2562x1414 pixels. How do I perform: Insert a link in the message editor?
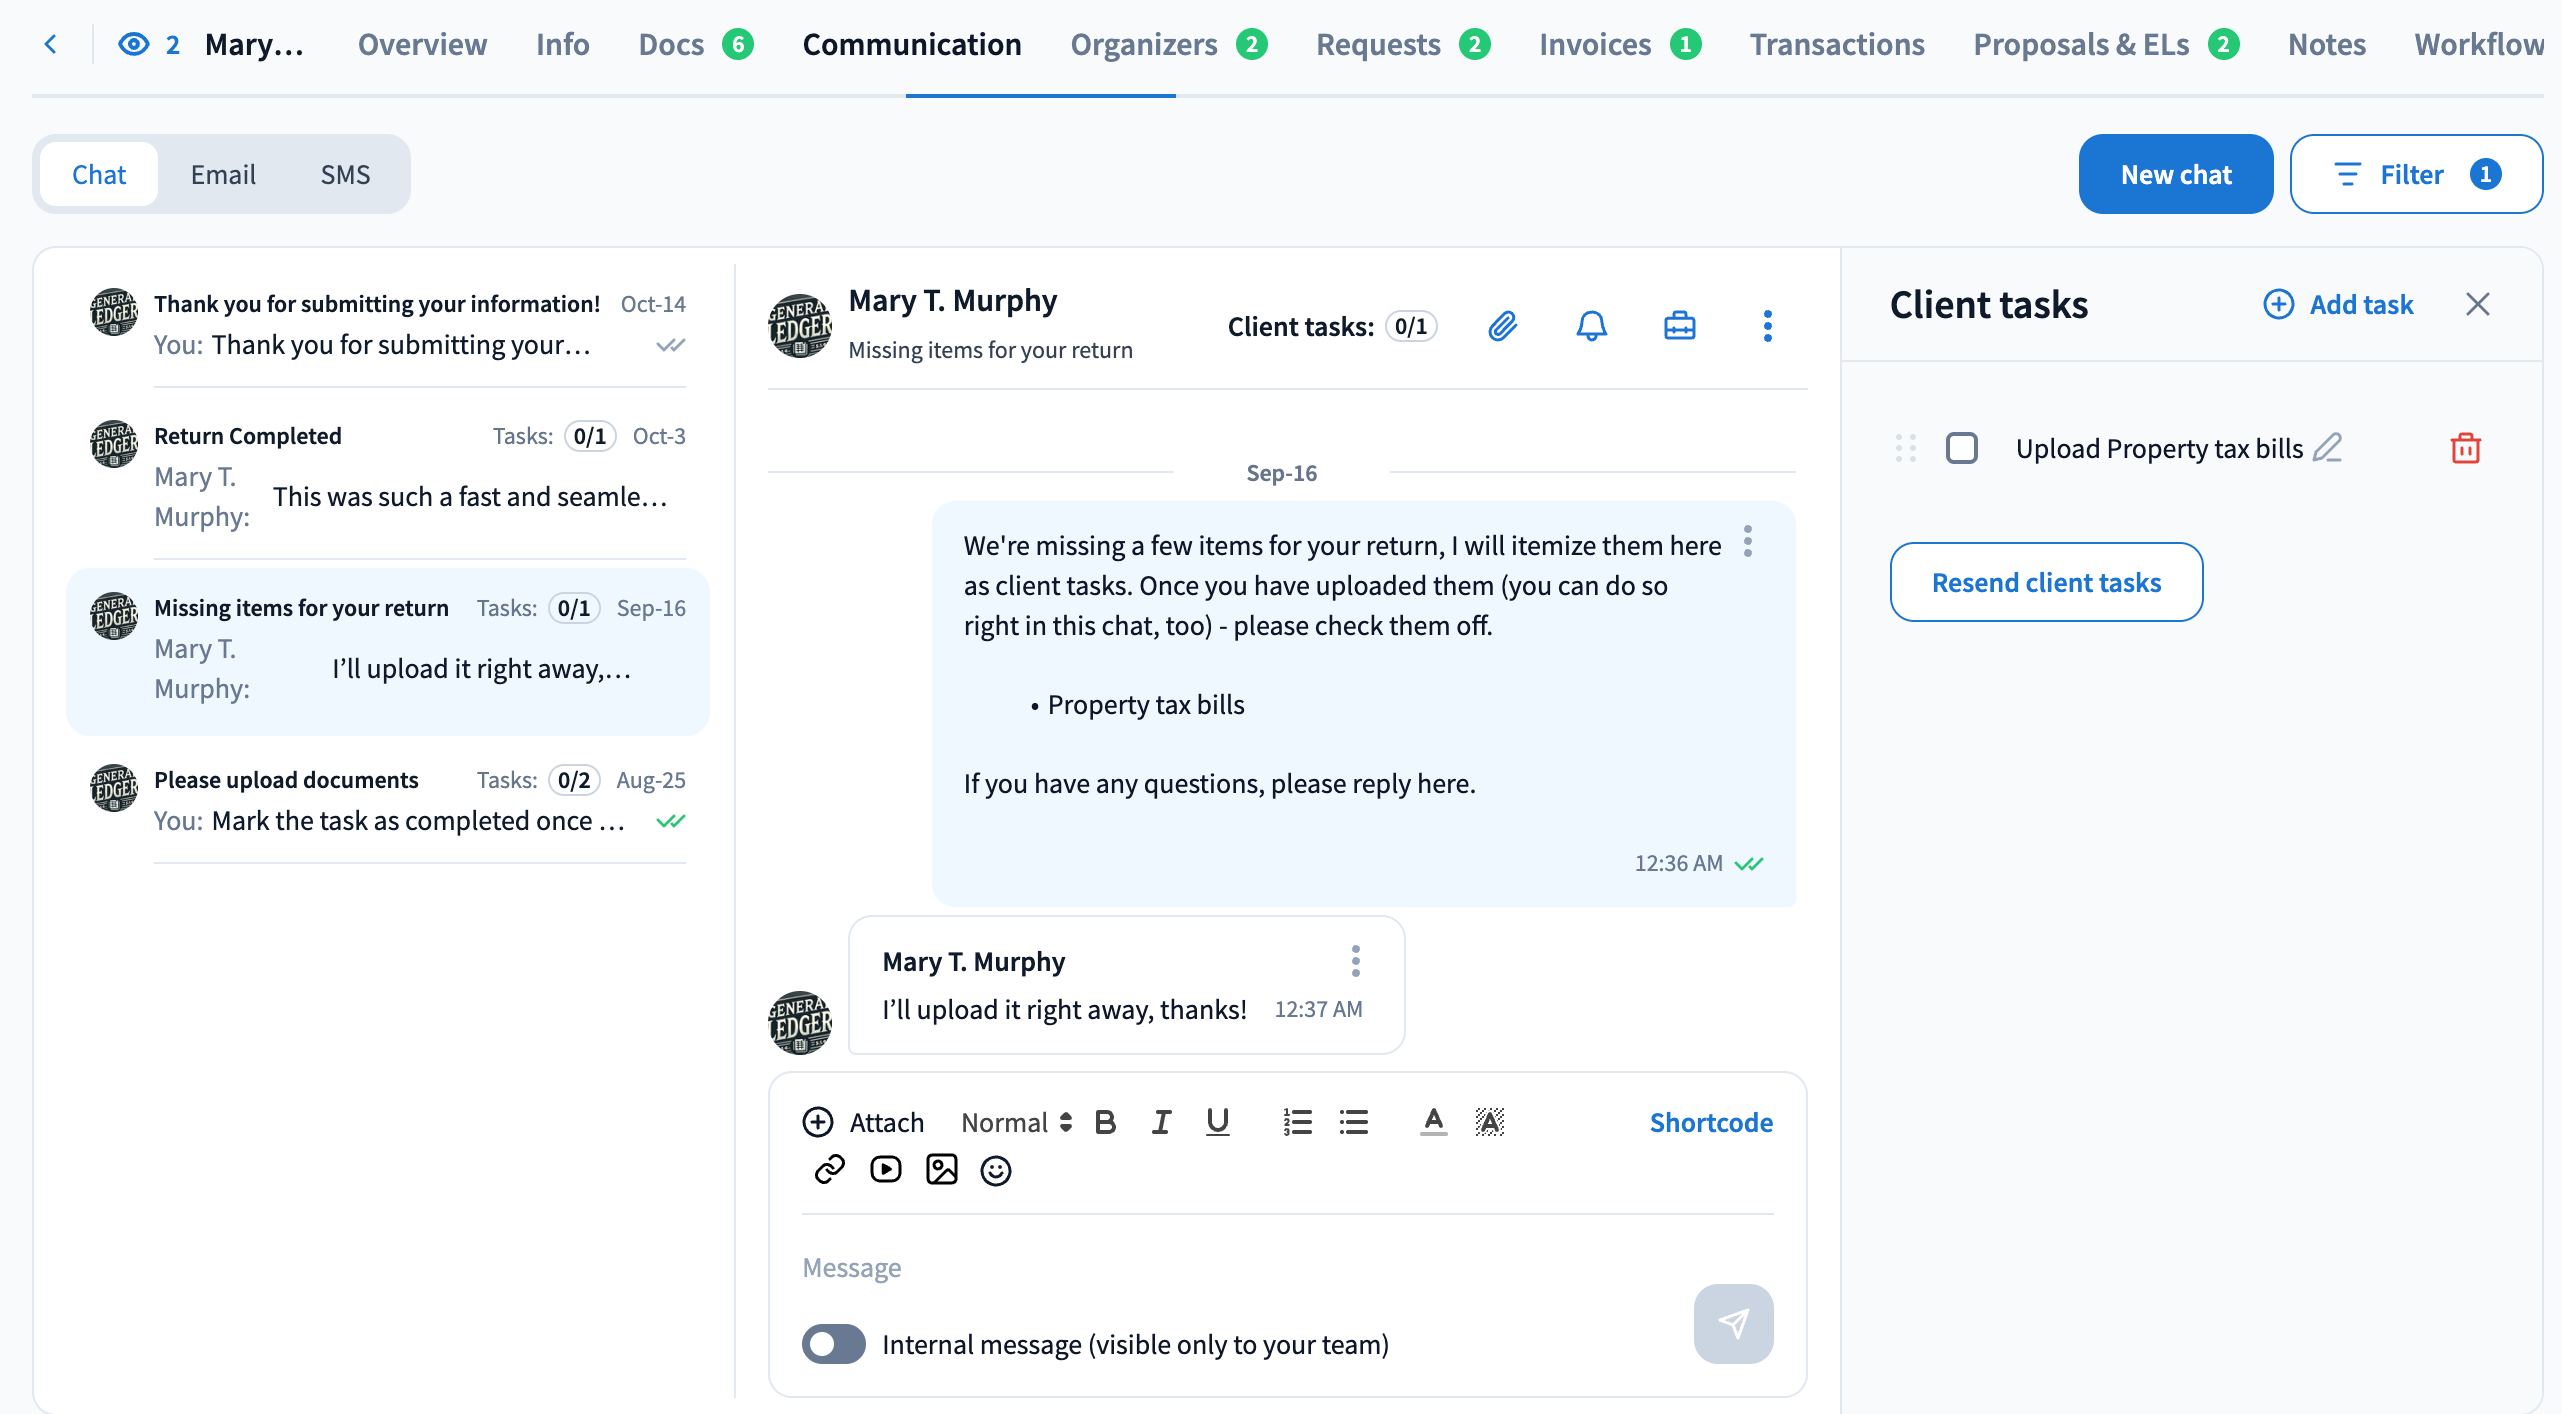point(829,1170)
